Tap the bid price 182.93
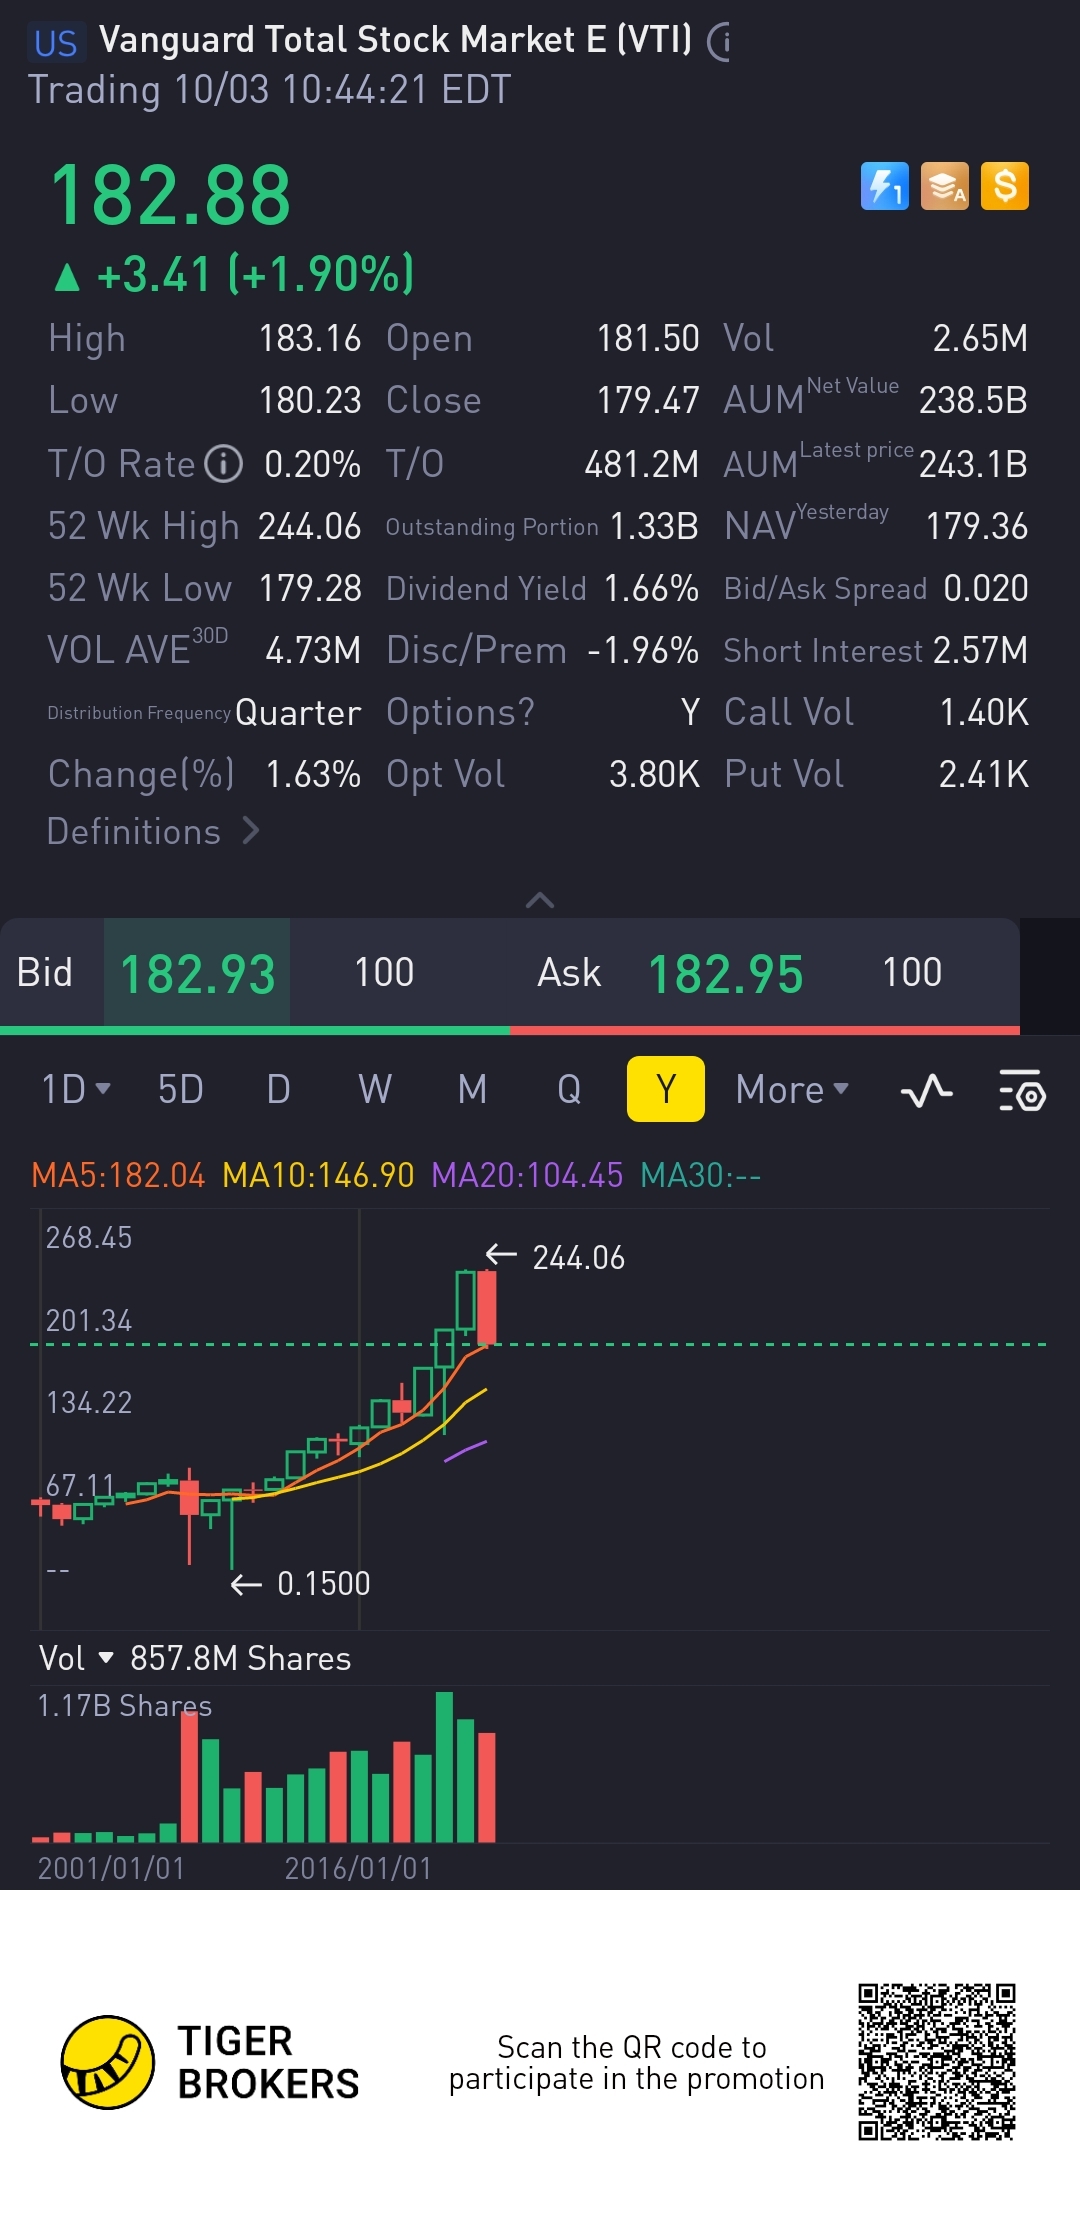The width and height of the screenshot is (1080, 2235). point(197,974)
